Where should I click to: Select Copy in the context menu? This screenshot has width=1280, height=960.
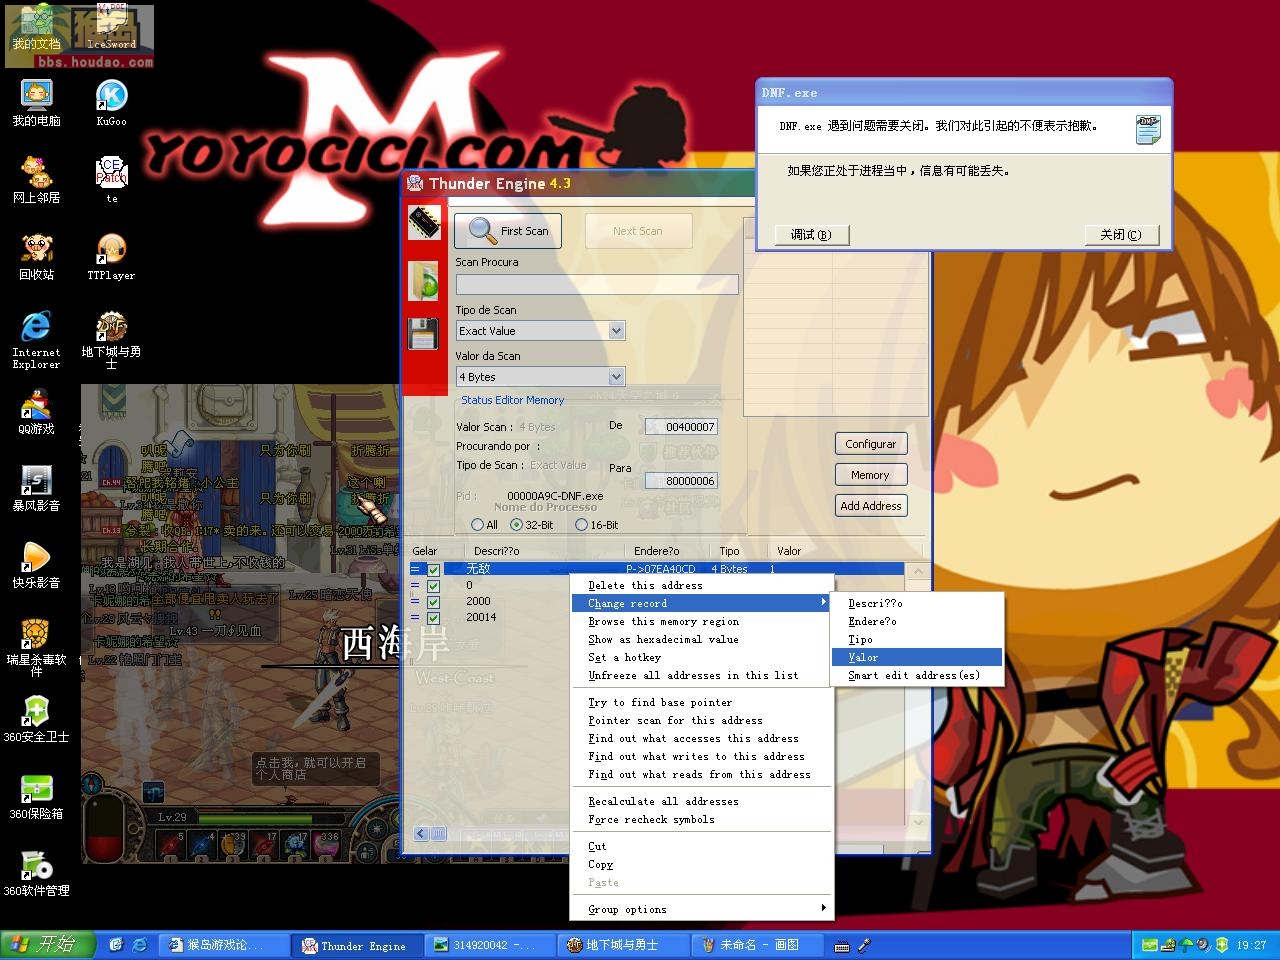(x=702, y=864)
